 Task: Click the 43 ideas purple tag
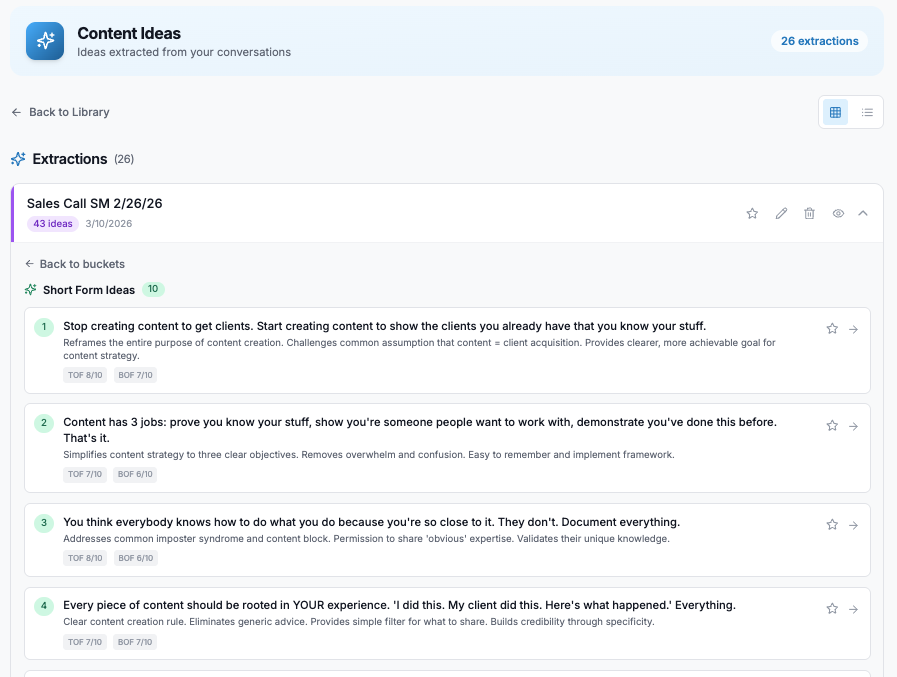[53, 224]
